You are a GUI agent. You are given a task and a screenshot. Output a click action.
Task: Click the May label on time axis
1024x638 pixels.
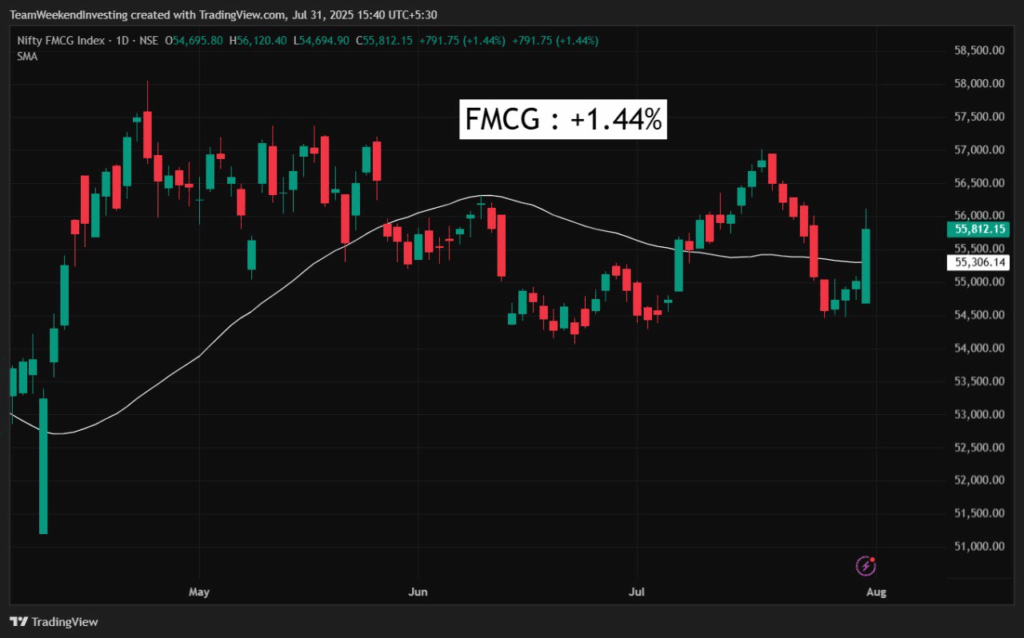199,592
